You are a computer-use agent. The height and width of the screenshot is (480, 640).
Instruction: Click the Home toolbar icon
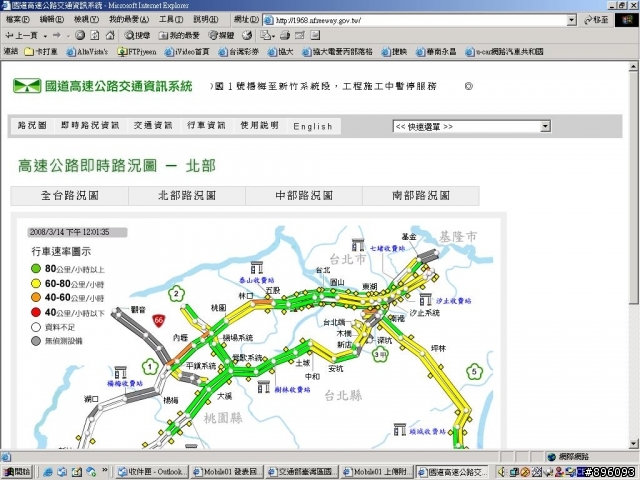point(110,36)
